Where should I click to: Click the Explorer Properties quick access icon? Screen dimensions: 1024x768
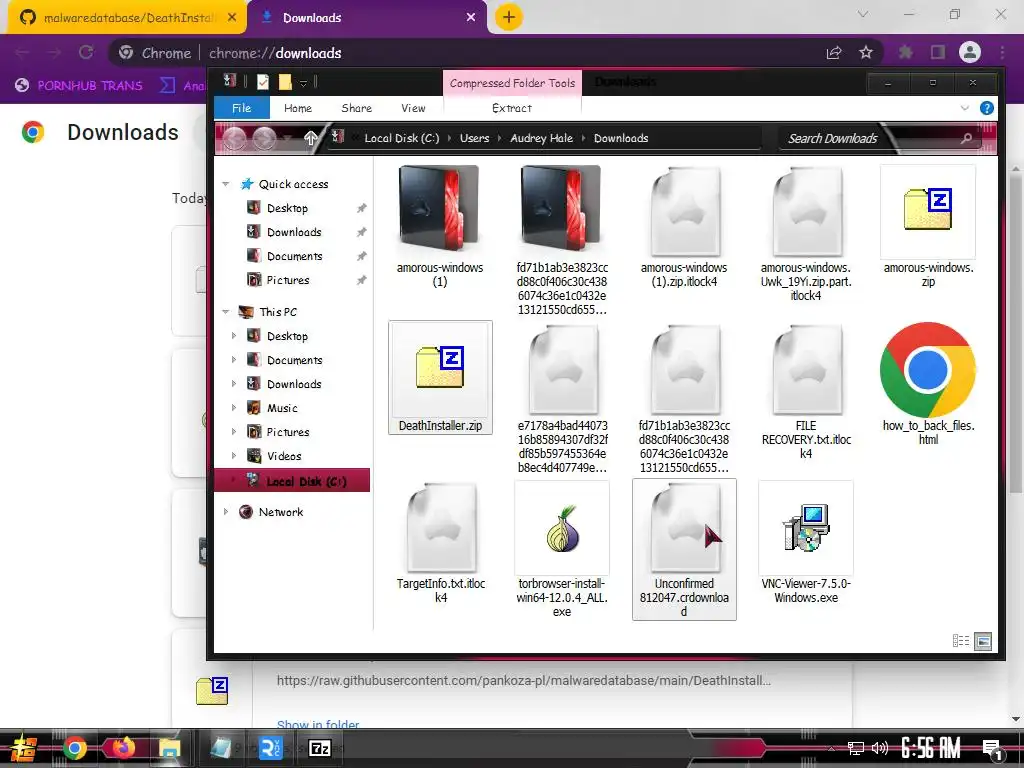click(x=263, y=82)
